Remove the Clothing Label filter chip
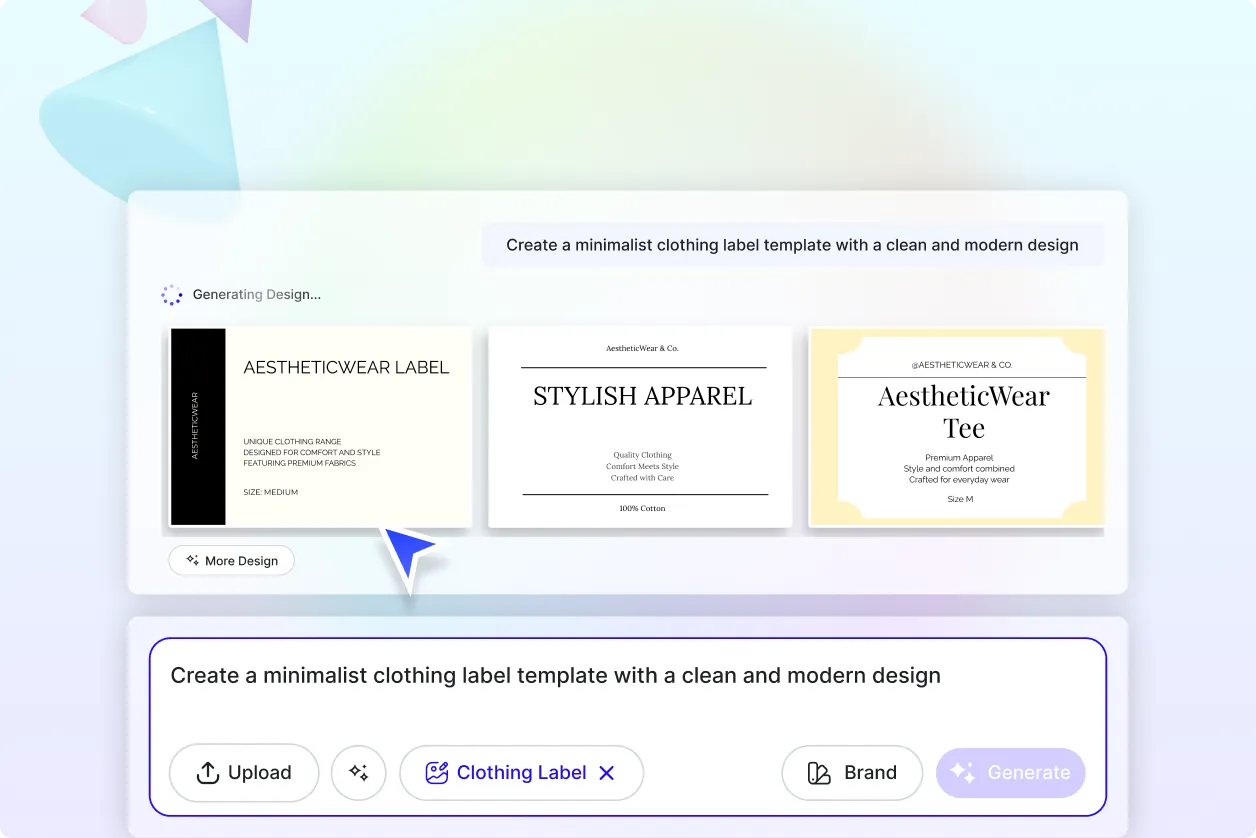 coord(607,772)
